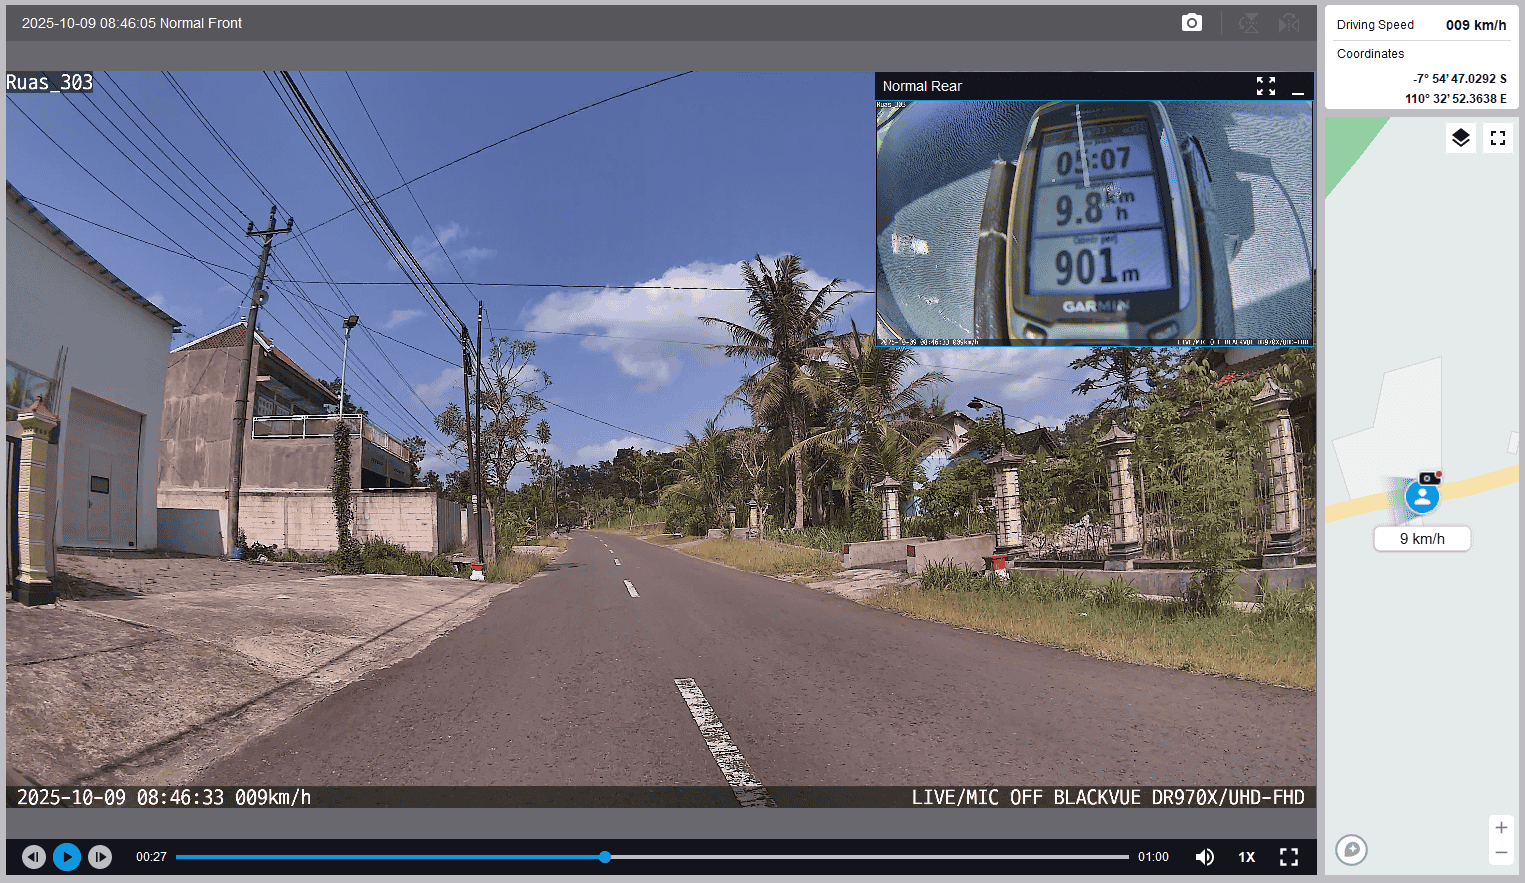Click the Normal Rear camera thumbnail
Image resolution: width=1525 pixels, height=883 pixels.
pos(1094,223)
